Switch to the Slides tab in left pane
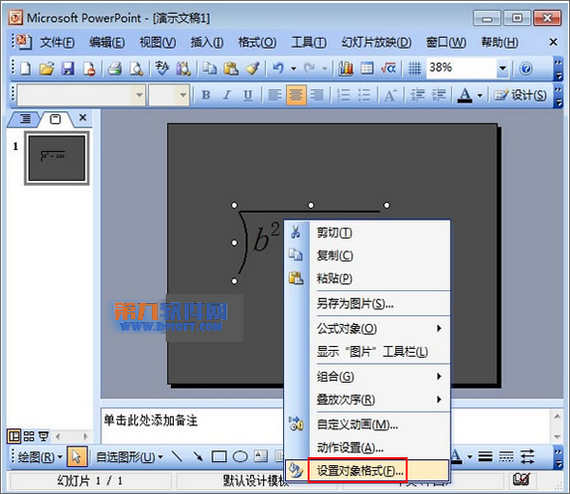 (55, 119)
